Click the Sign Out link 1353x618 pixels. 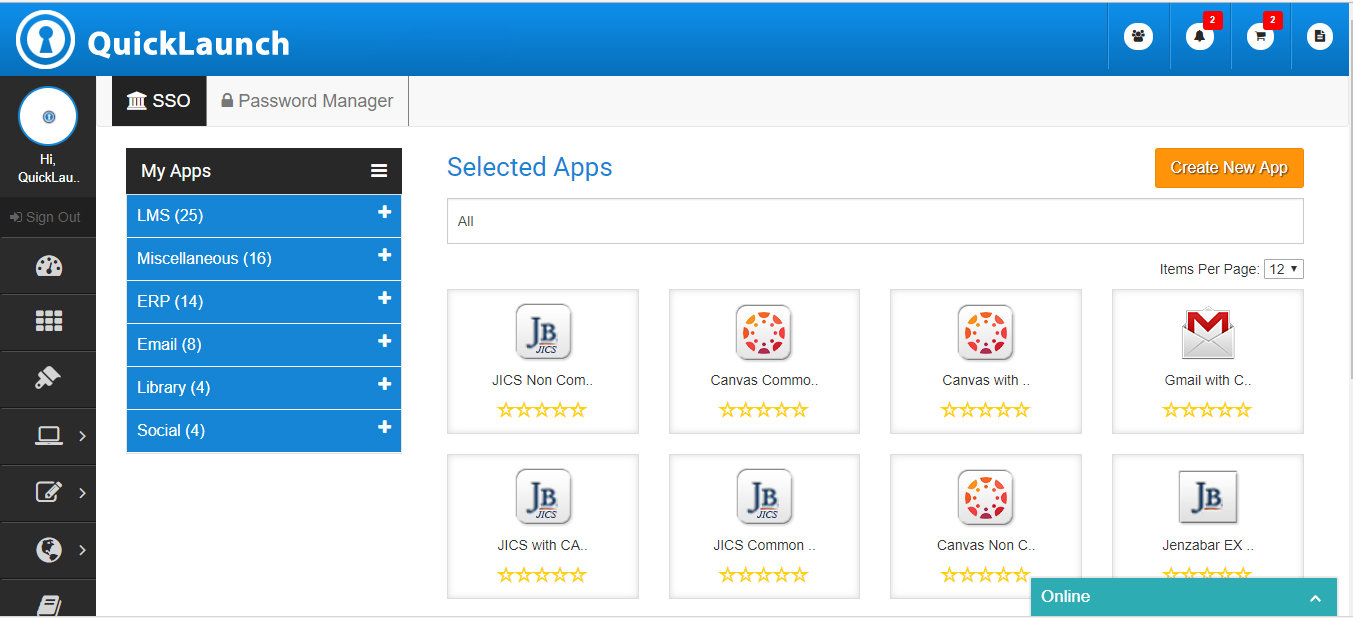[x=46, y=217]
